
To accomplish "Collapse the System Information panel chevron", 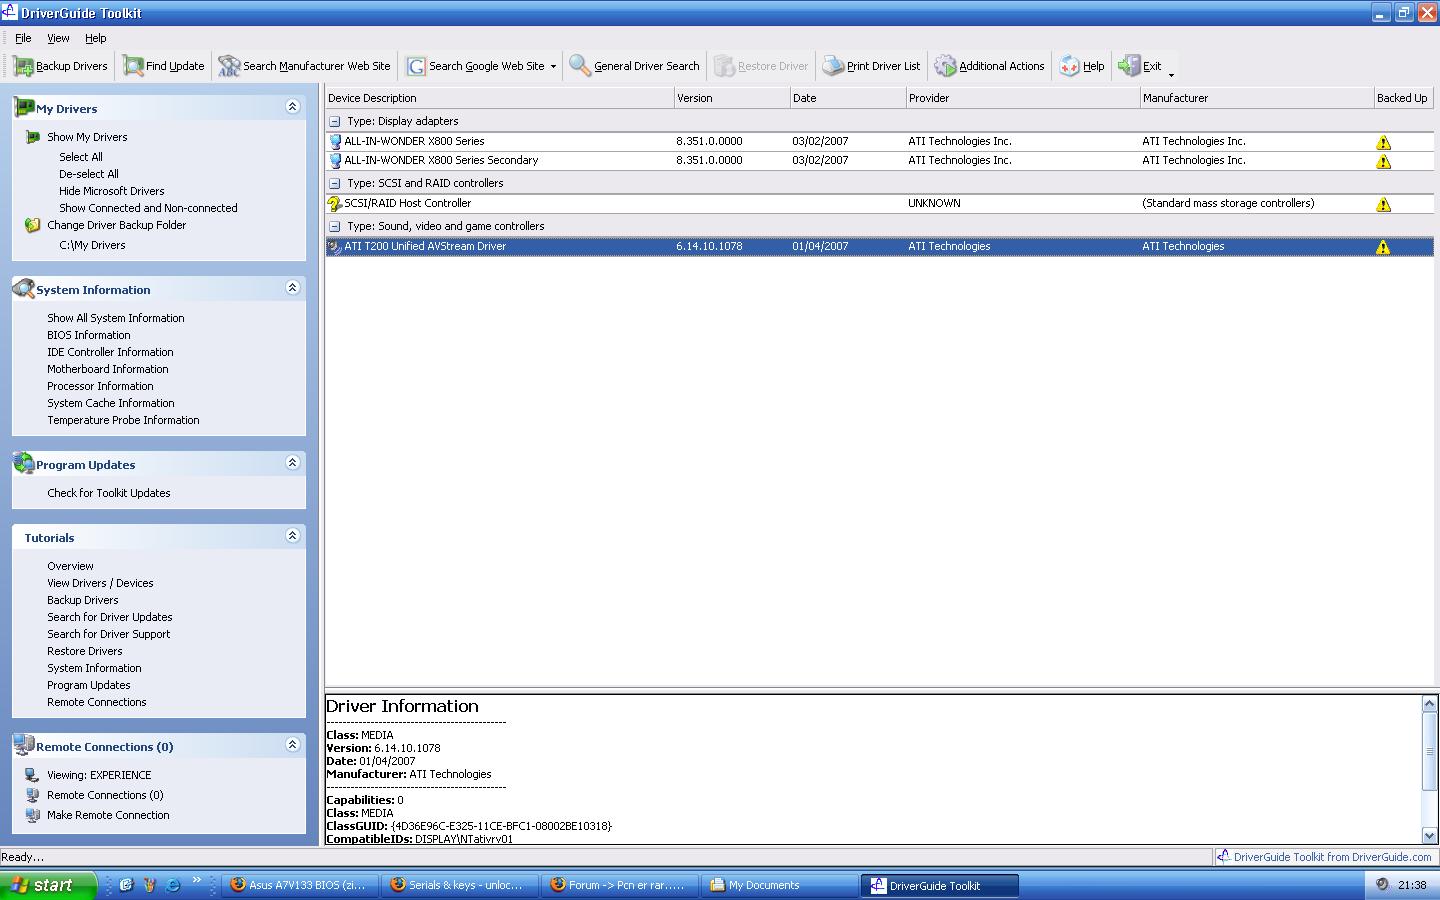I will (293, 287).
